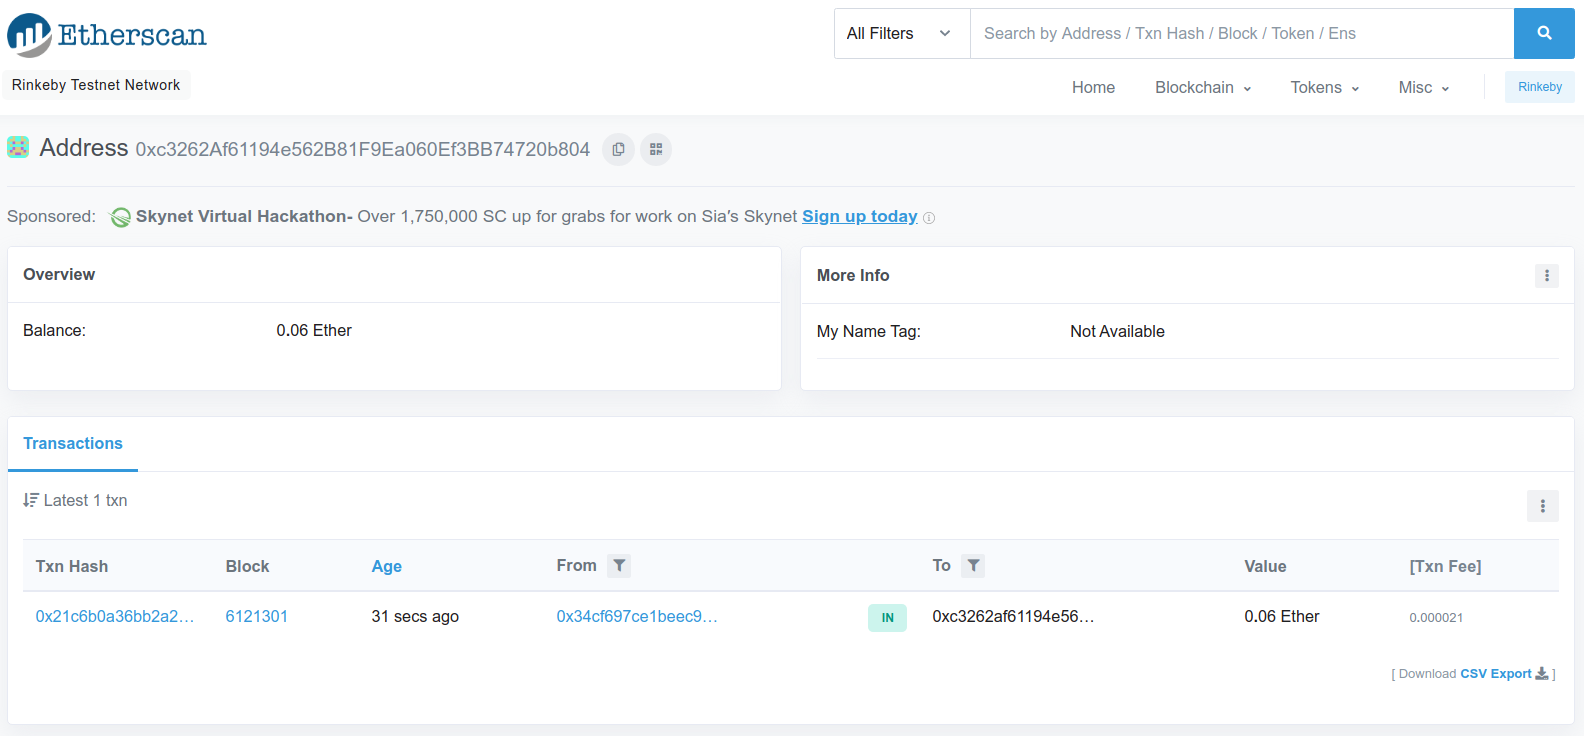Click the CSV download arrow icon

coord(1542,673)
